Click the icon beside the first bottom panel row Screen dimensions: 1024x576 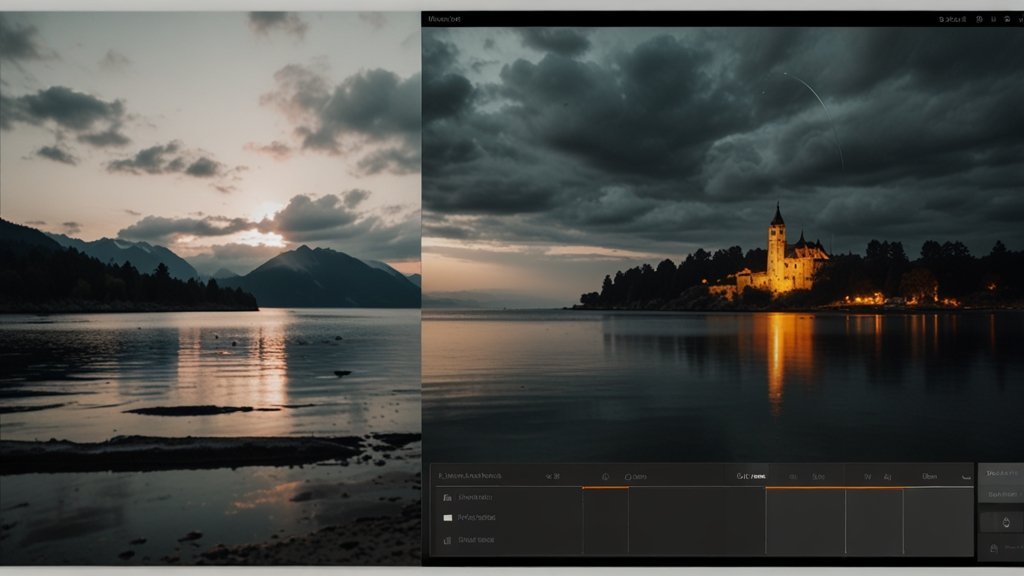click(447, 497)
